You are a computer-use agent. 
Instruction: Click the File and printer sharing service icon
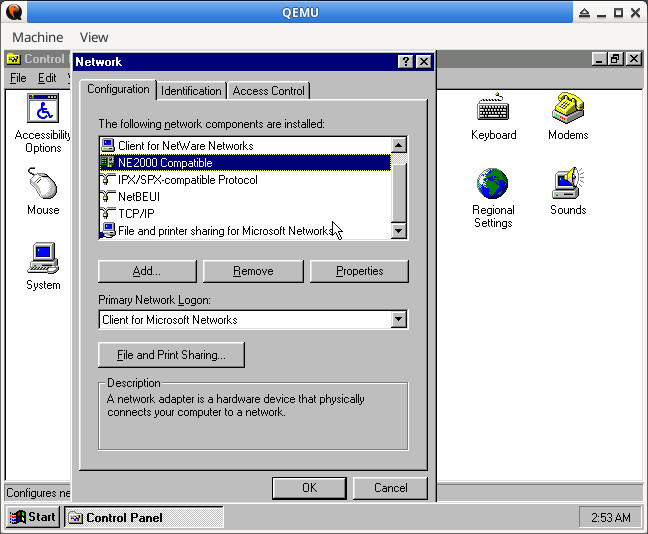click(108, 230)
